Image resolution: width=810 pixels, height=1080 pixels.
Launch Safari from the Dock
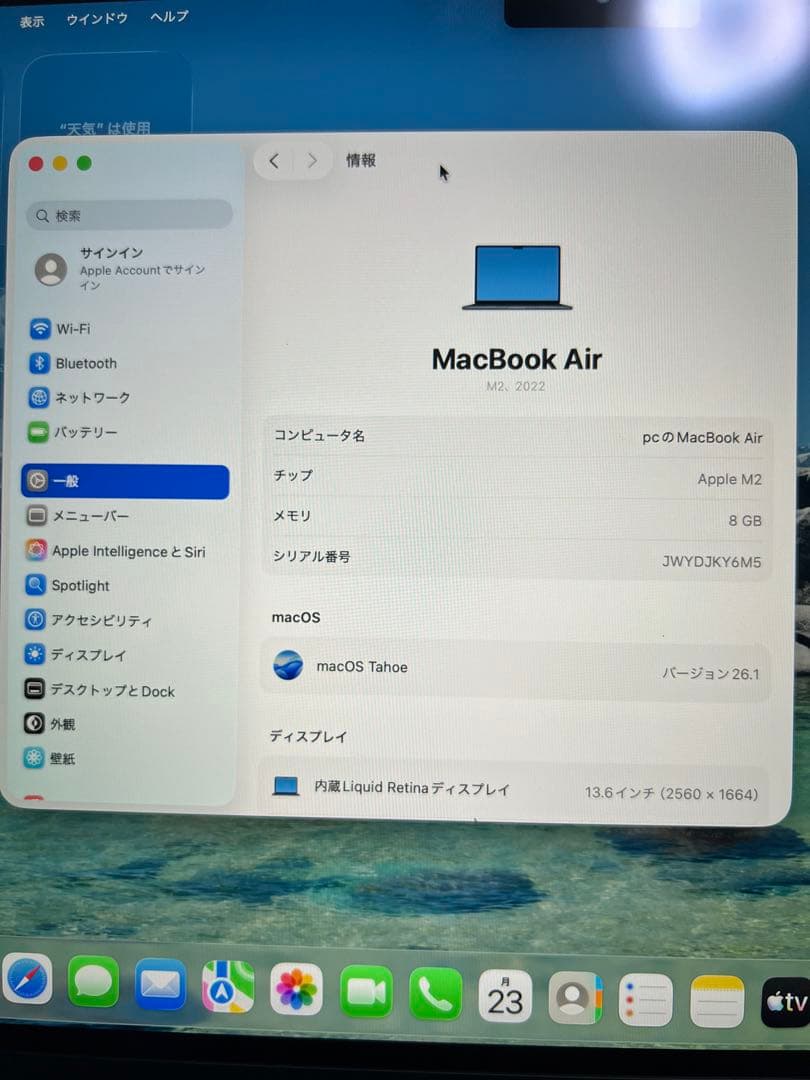pyautogui.click(x=28, y=979)
